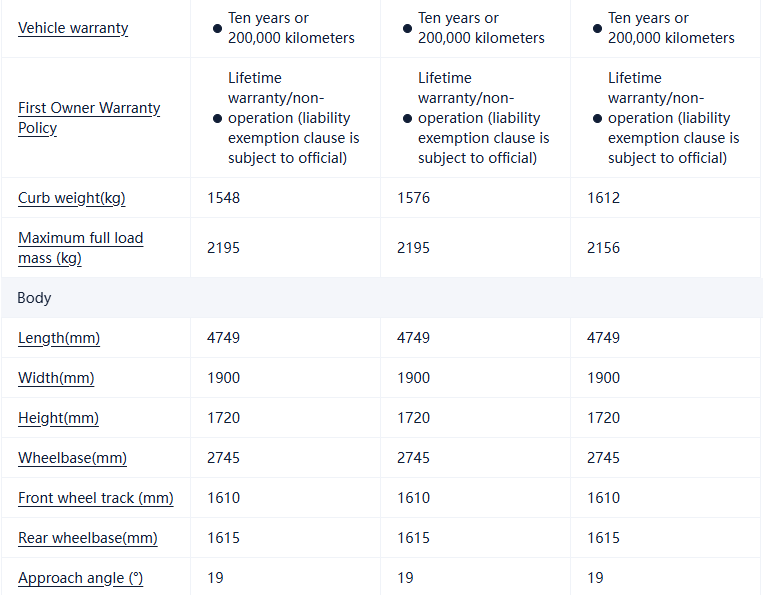Select the Front wheel track (mm) link
The image size is (769, 595).
coord(95,498)
